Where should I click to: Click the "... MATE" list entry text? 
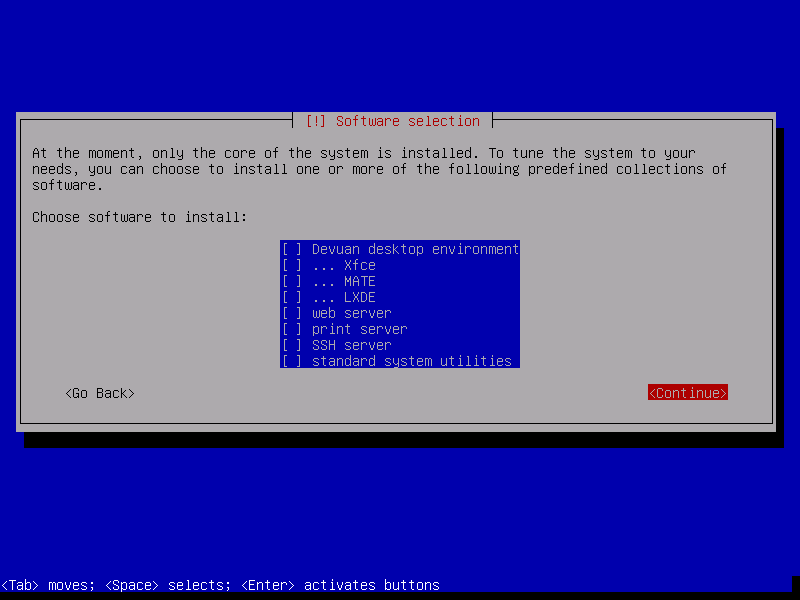pos(343,281)
